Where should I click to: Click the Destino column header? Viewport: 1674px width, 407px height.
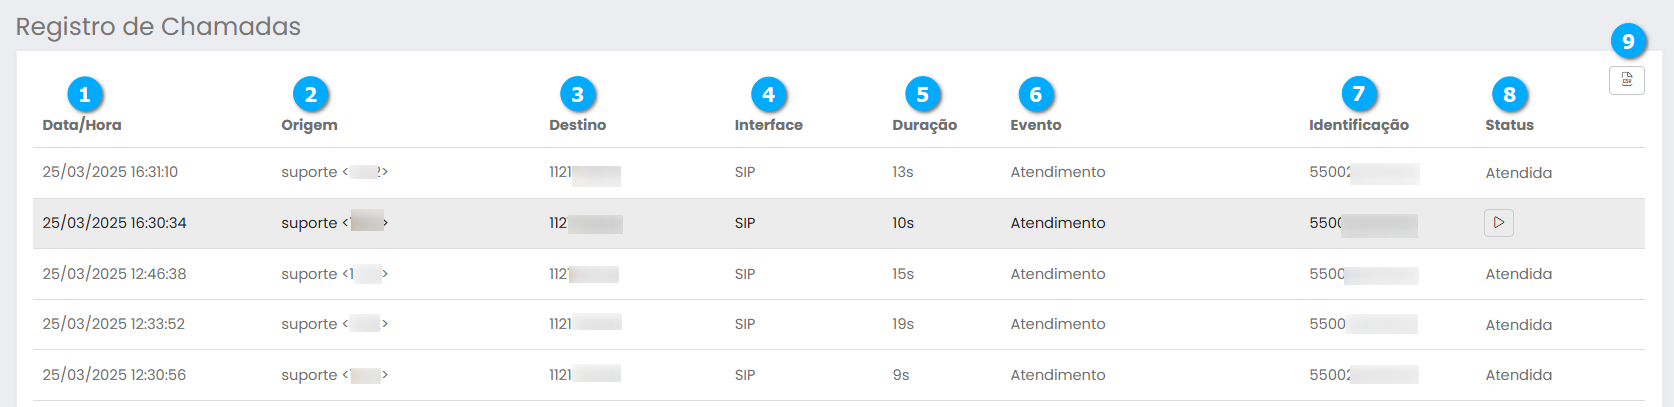(577, 125)
